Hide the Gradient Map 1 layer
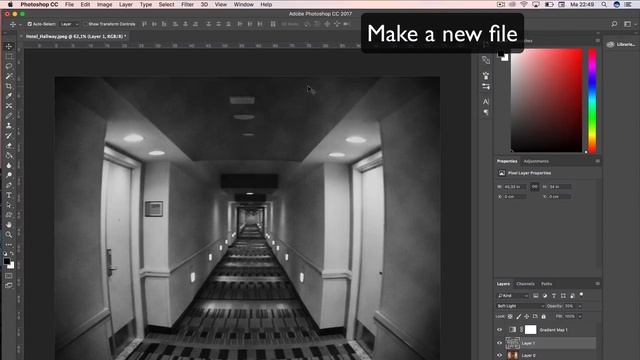 (500, 330)
